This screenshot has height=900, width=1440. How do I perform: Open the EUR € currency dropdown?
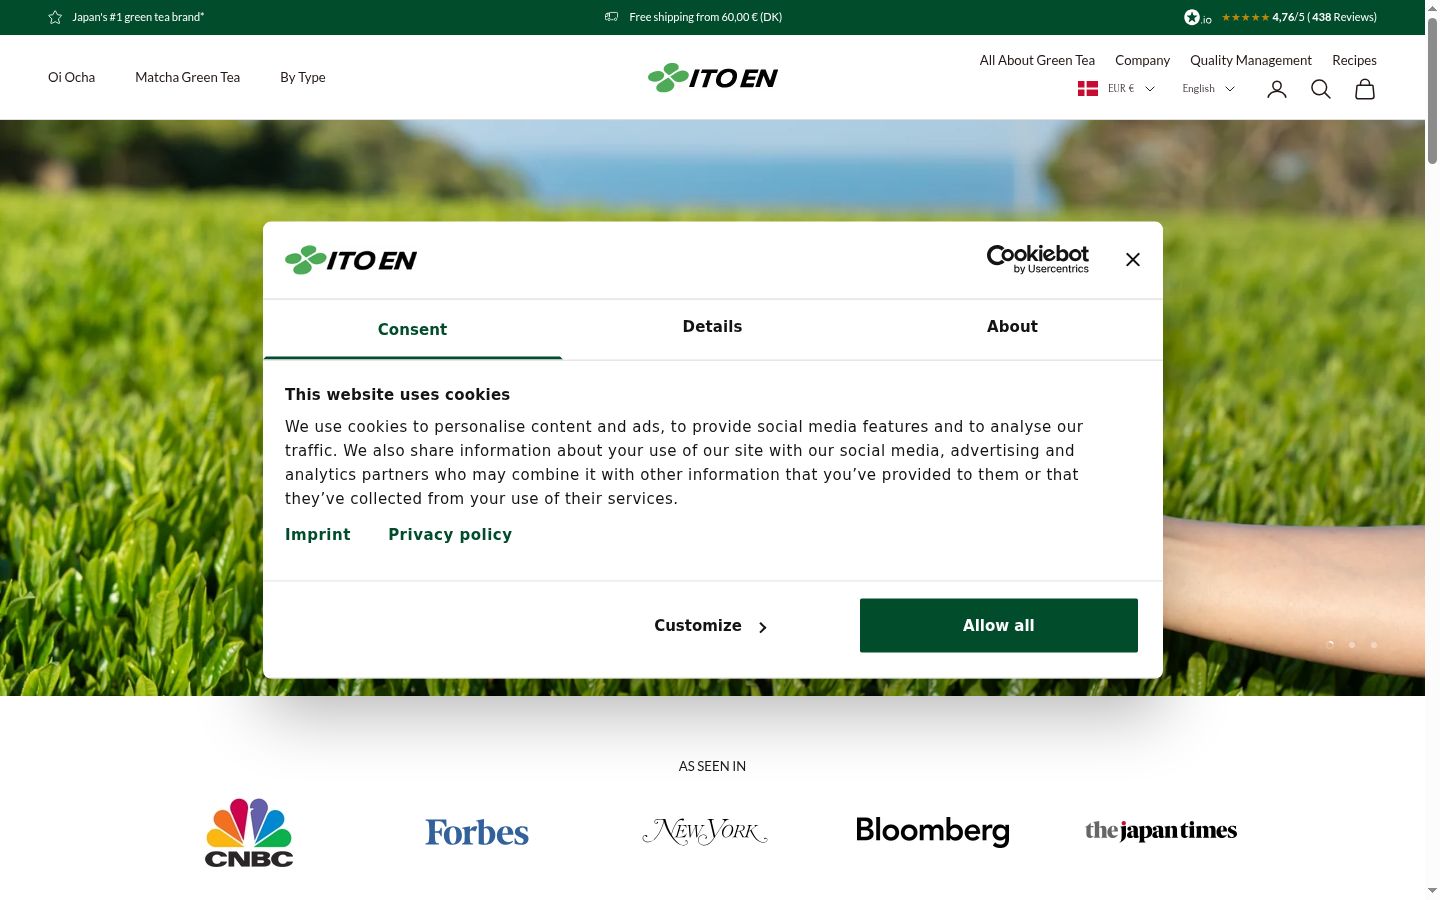[1131, 89]
